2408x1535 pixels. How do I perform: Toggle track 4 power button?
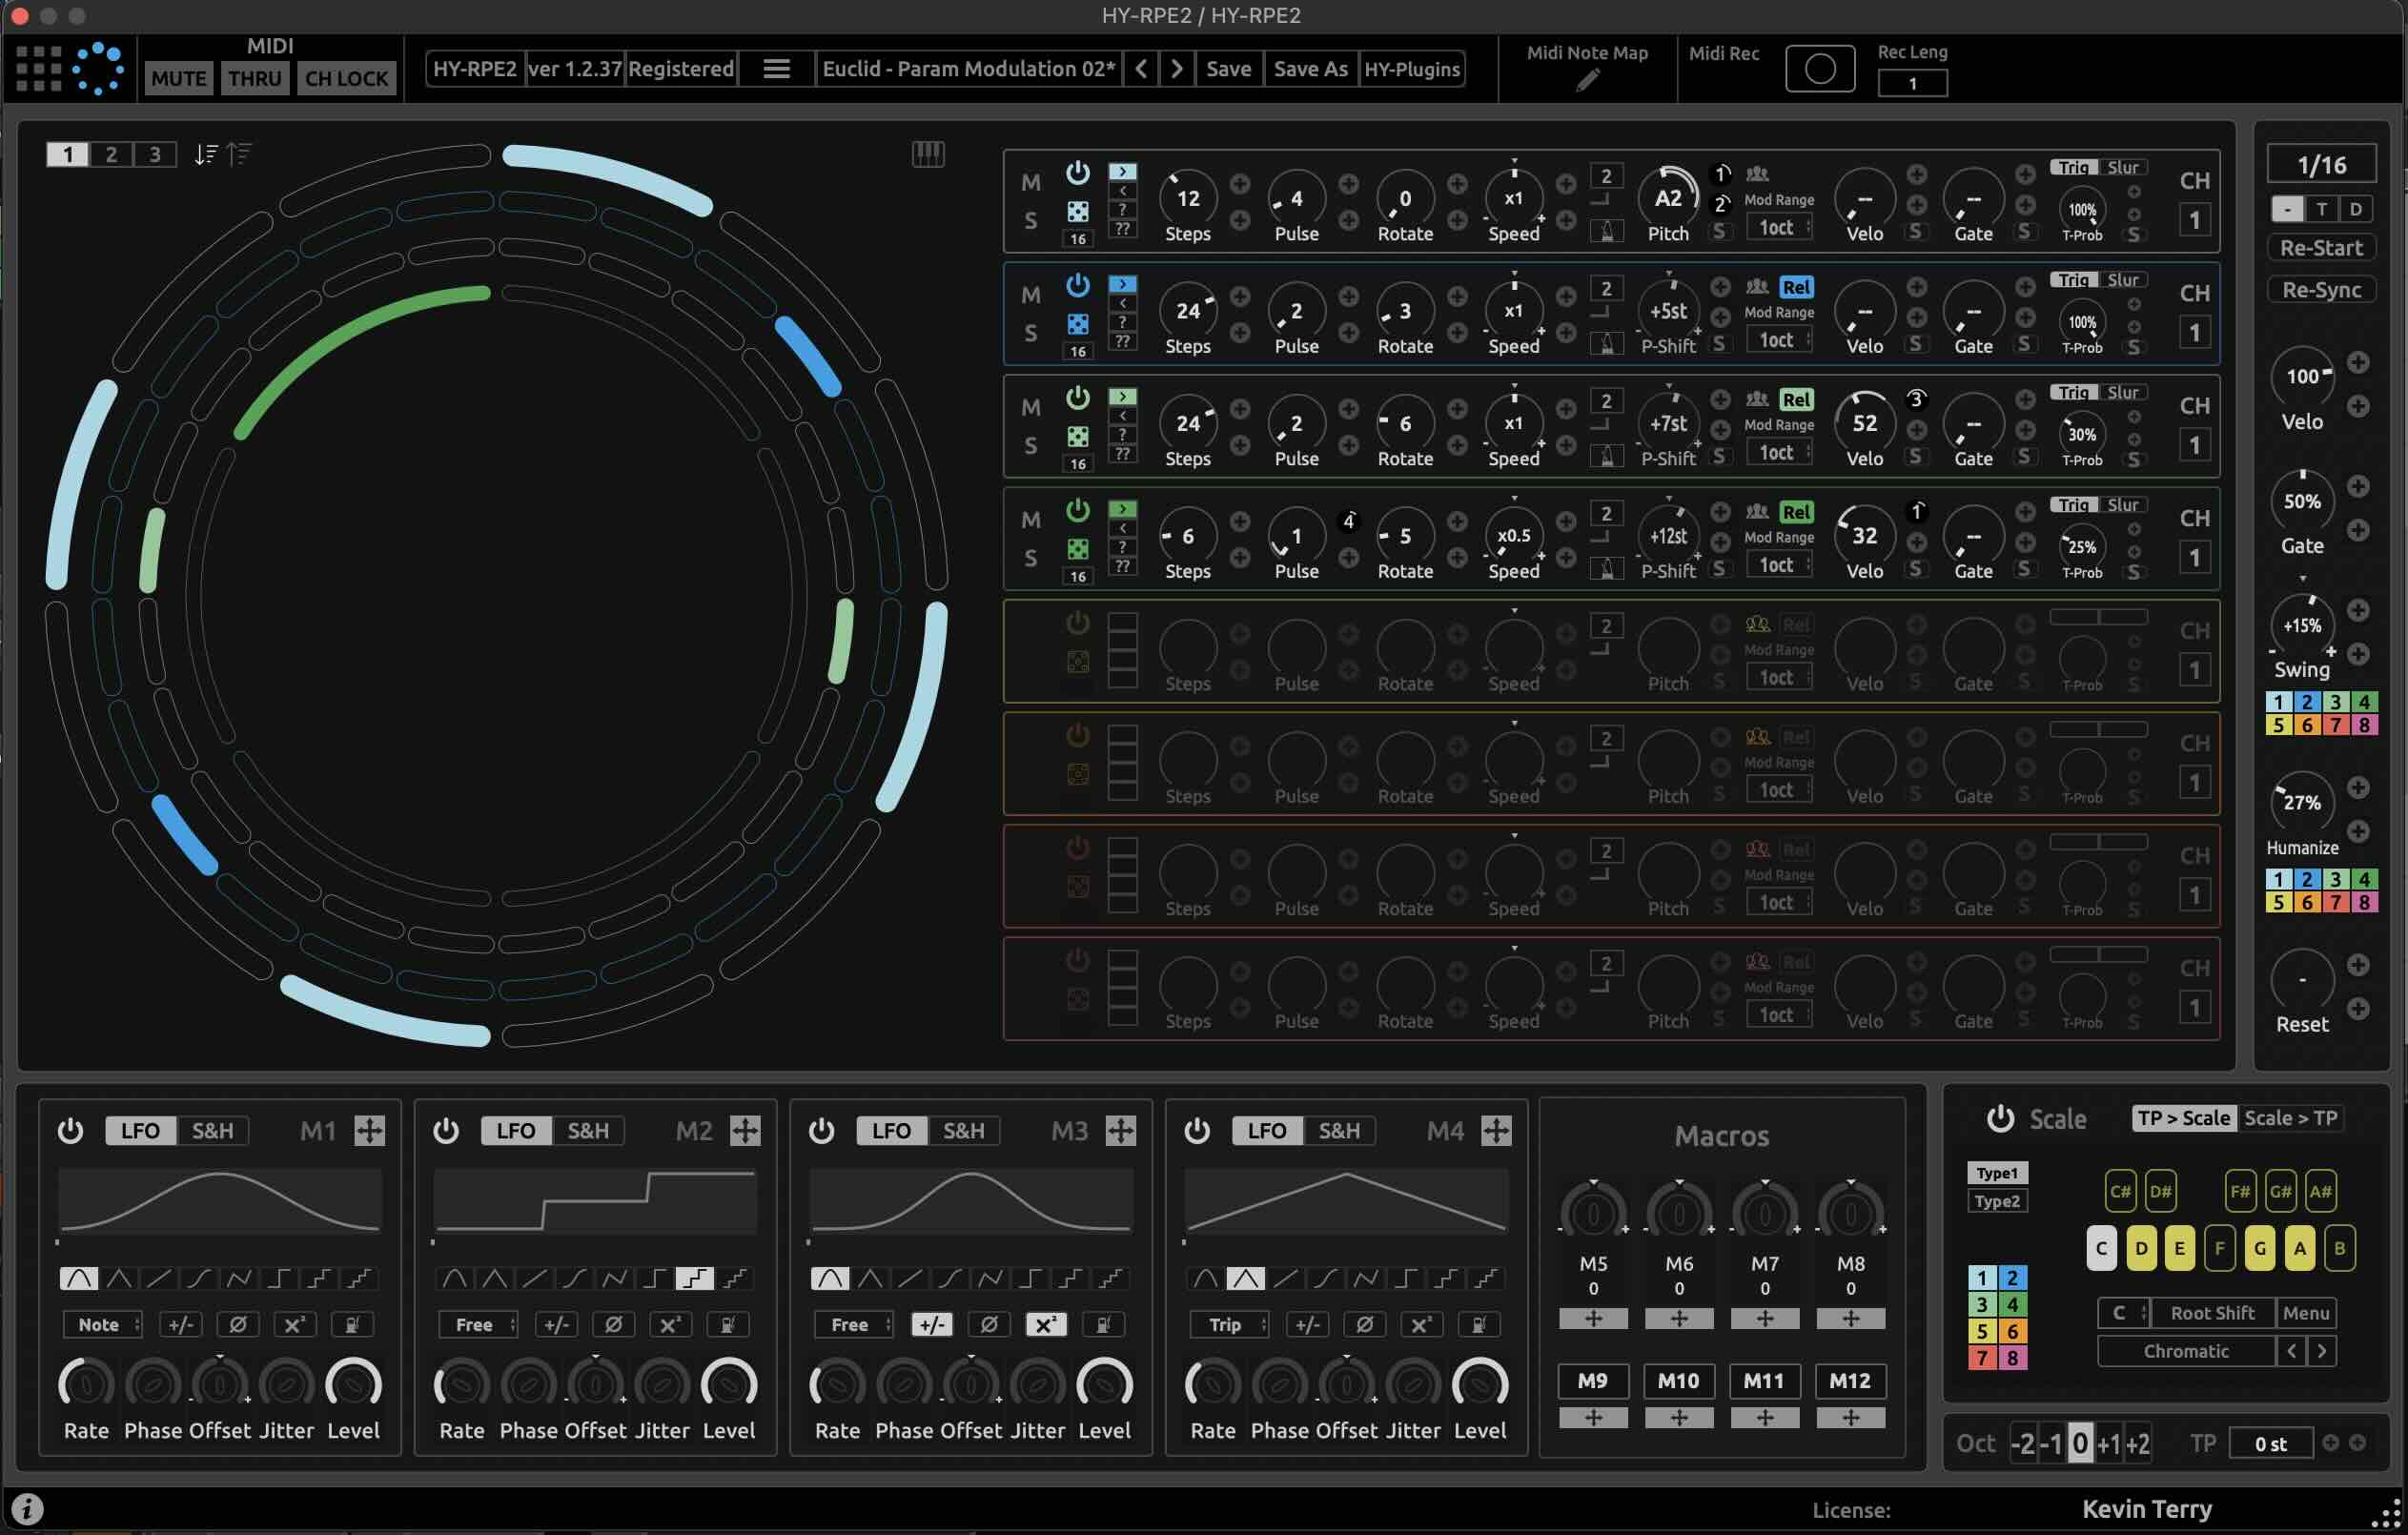[1077, 511]
